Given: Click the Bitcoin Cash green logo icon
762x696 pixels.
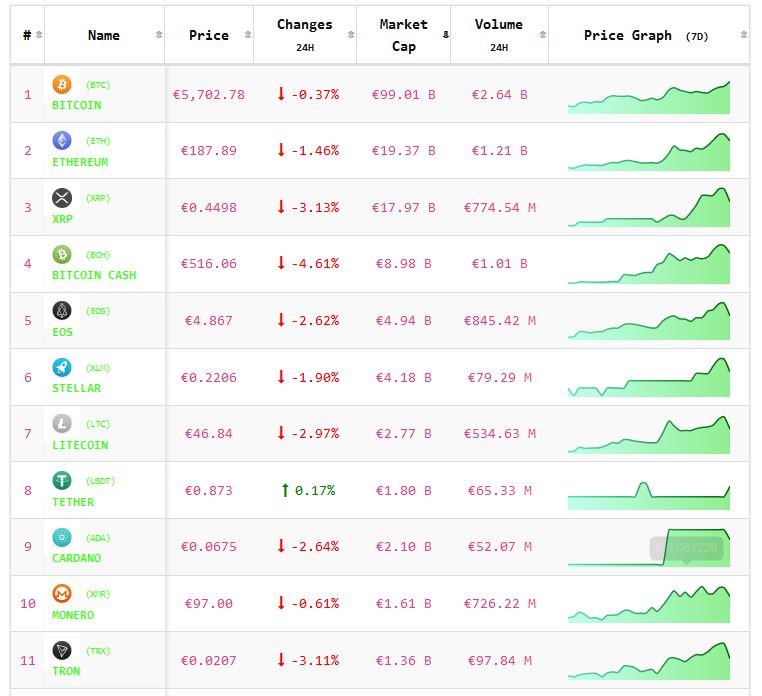Looking at the screenshot, I should pos(62,254).
